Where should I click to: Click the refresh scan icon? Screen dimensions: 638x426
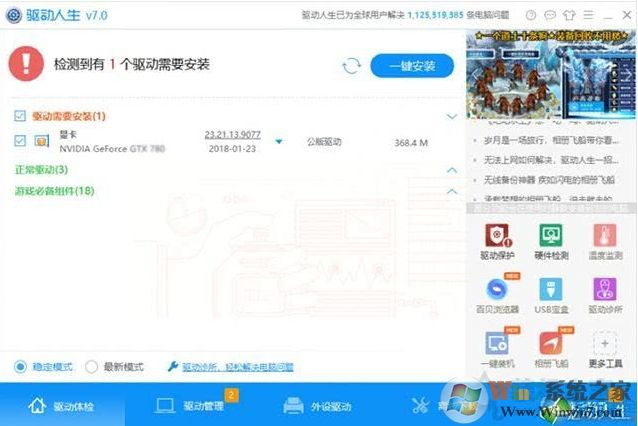(x=352, y=66)
